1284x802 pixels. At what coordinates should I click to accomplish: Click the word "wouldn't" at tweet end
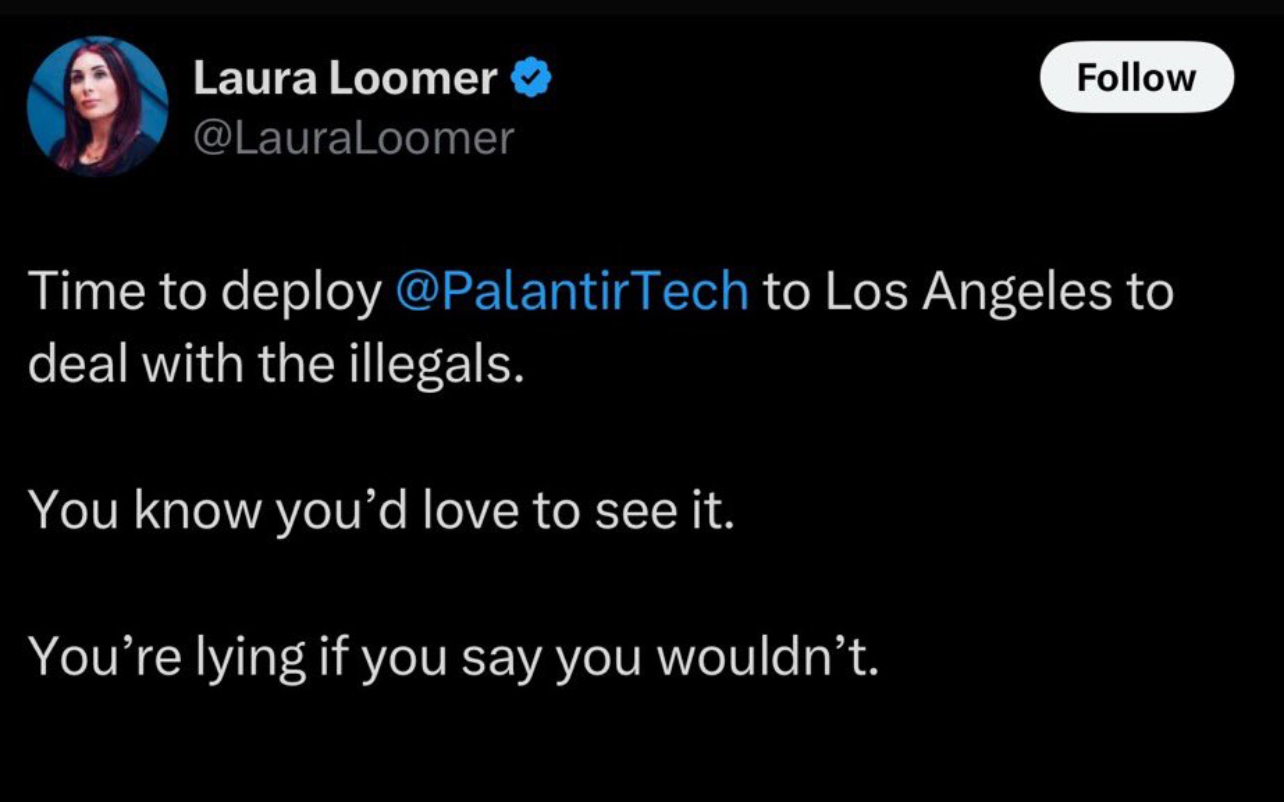[763, 657]
